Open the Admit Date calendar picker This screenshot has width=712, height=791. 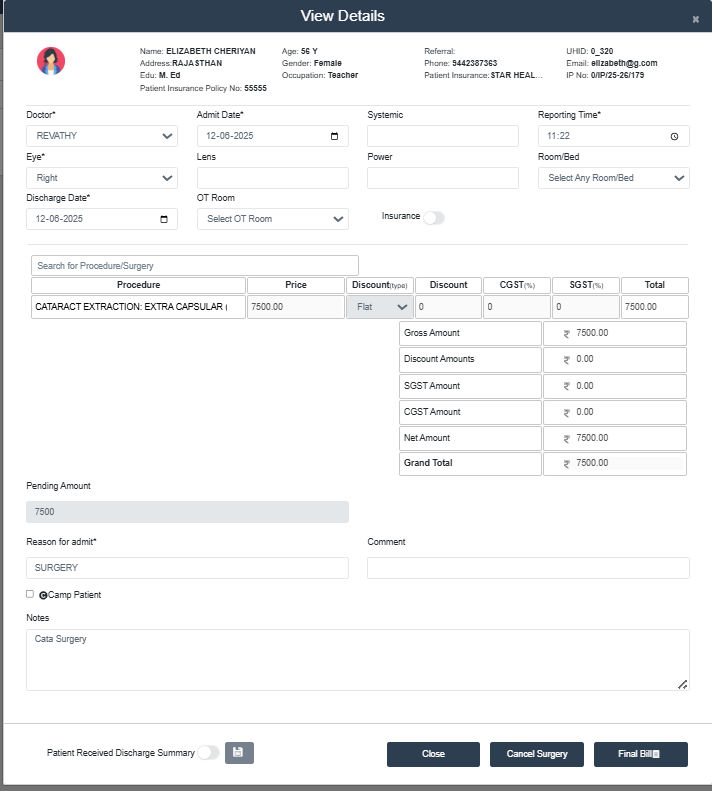coord(334,136)
